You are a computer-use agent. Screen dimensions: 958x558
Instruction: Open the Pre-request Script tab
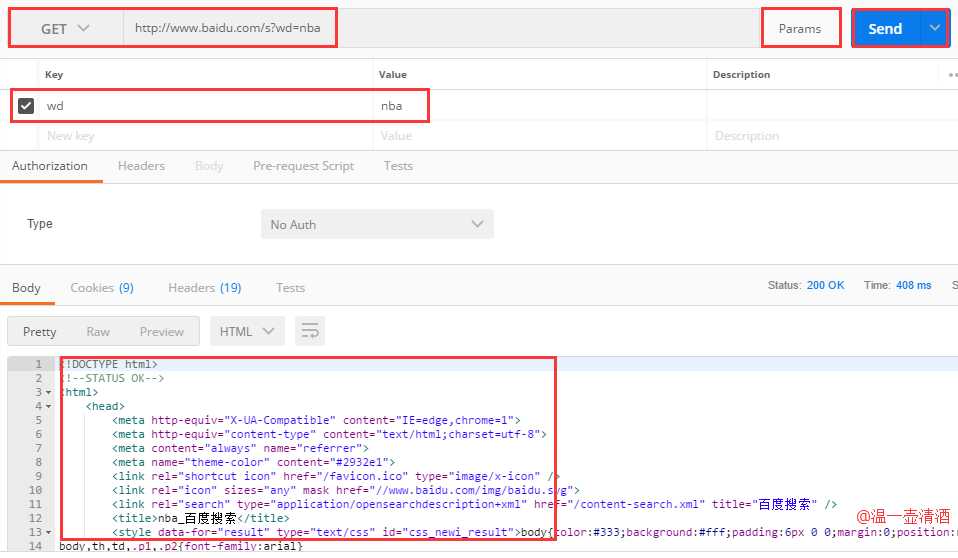(x=304, y=166)
